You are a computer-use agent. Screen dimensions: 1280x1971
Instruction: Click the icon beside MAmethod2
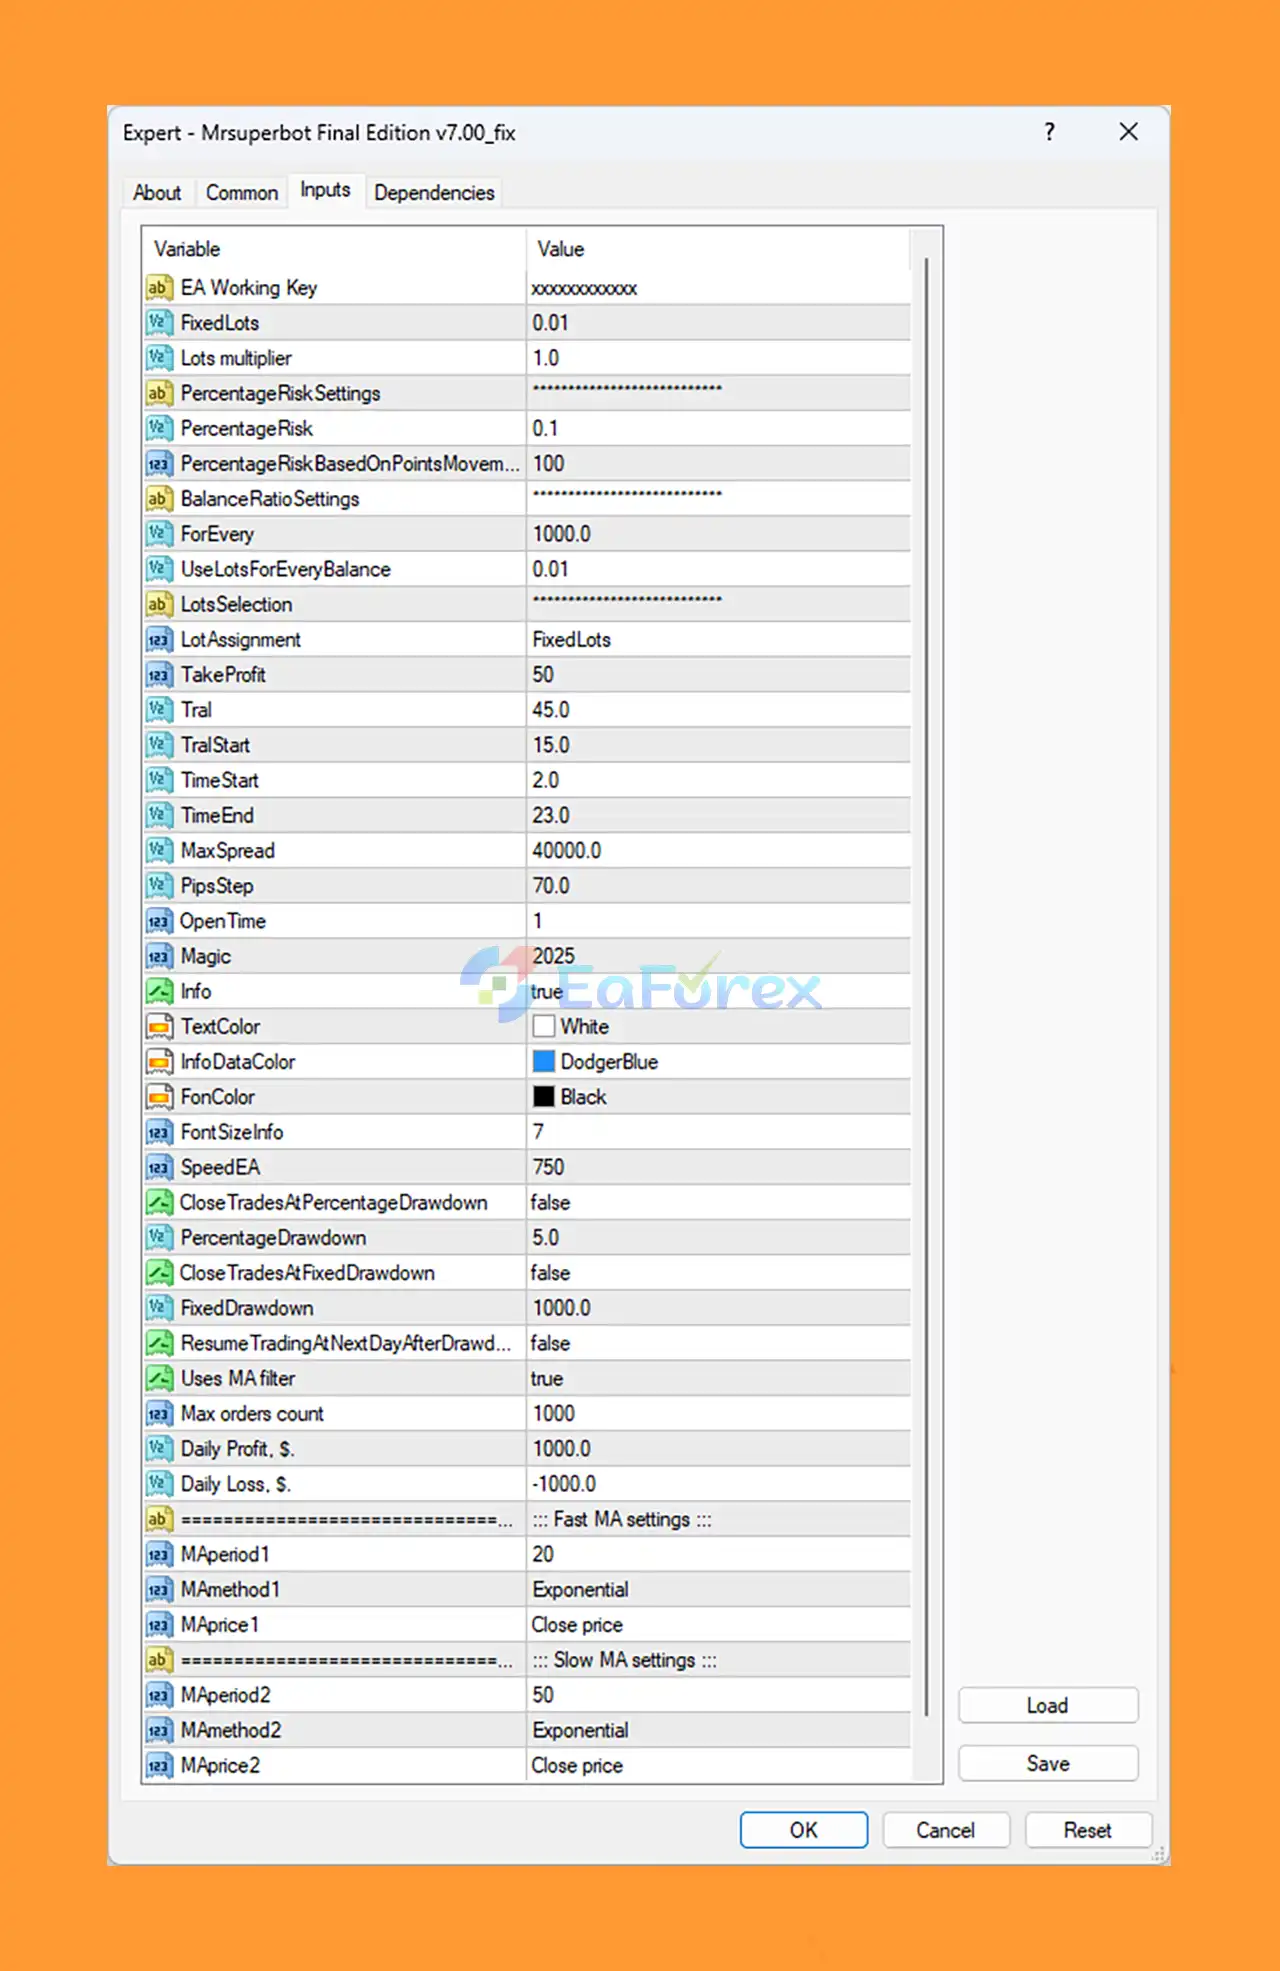click(159, 1730)
